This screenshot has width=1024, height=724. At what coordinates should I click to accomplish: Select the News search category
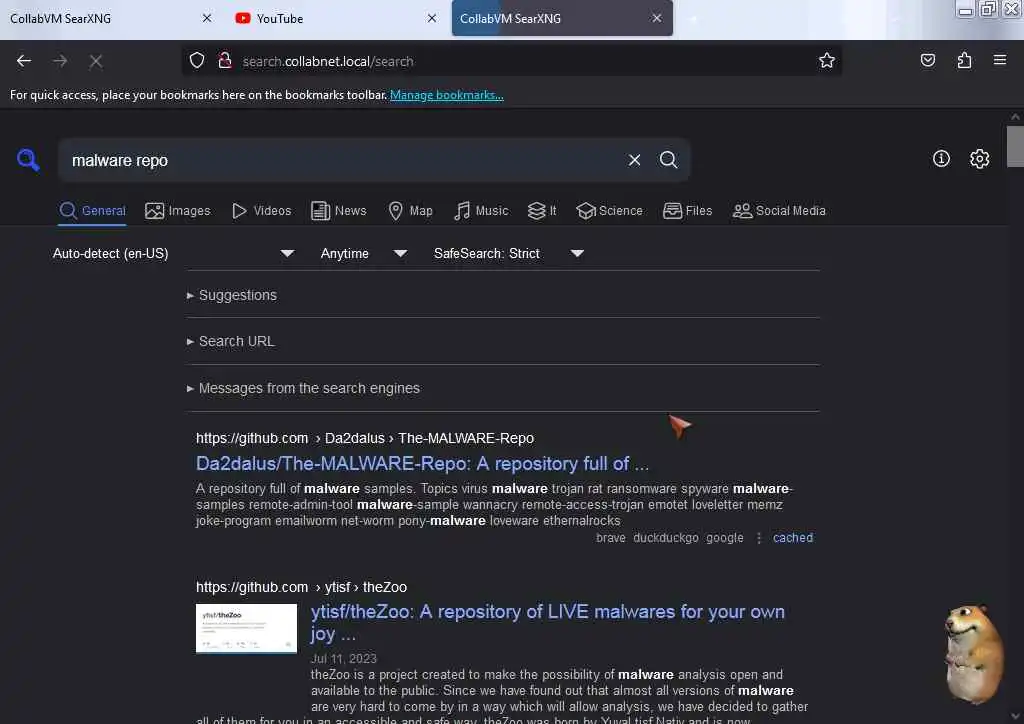pos(338,211)
